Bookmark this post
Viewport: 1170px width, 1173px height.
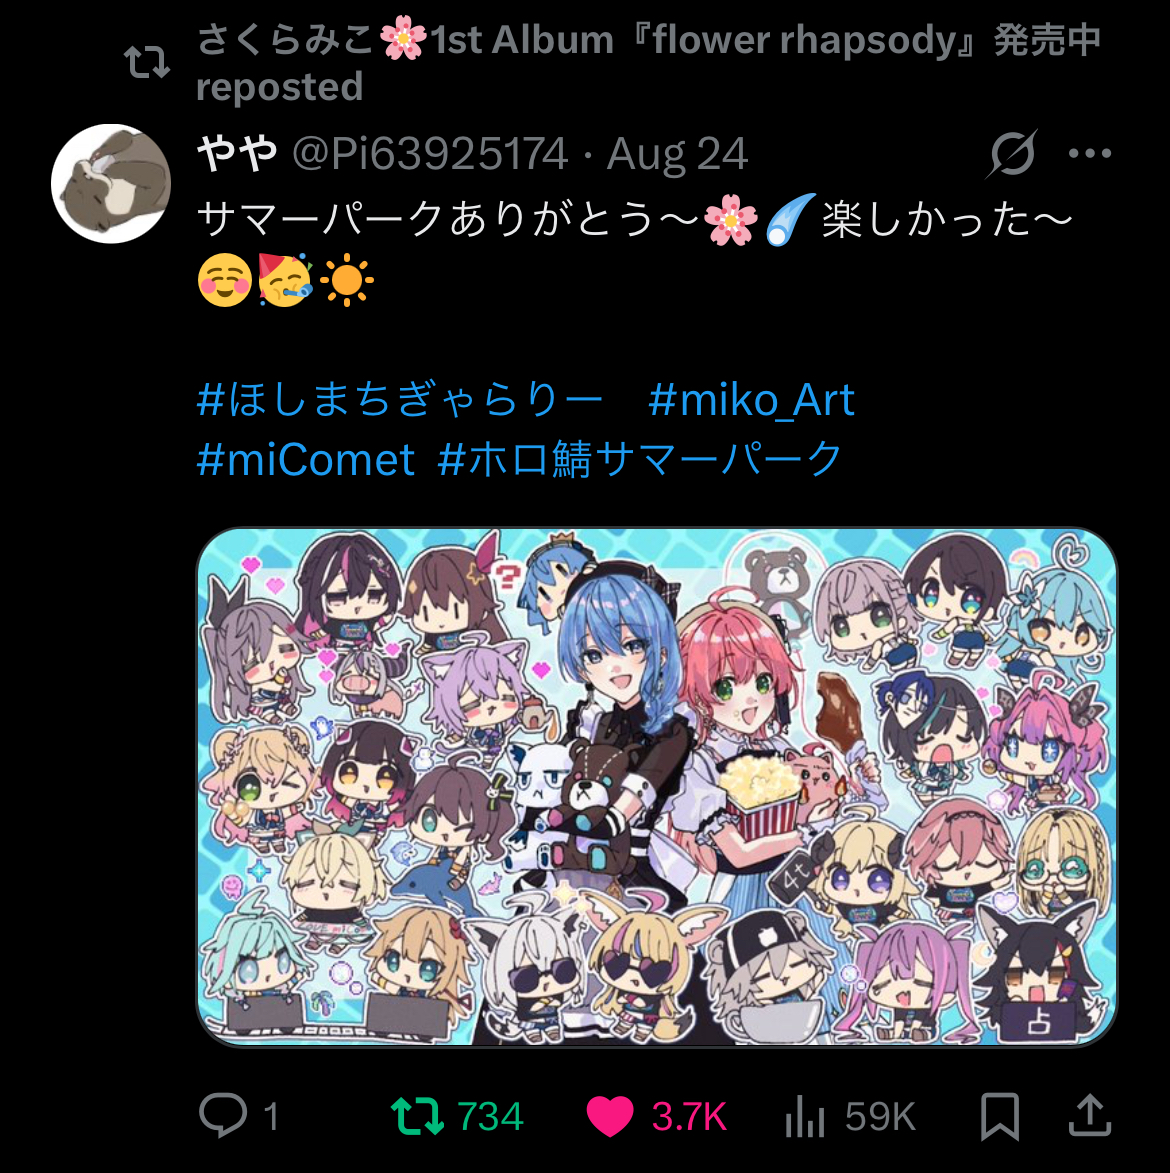[x=999, y=1116]
